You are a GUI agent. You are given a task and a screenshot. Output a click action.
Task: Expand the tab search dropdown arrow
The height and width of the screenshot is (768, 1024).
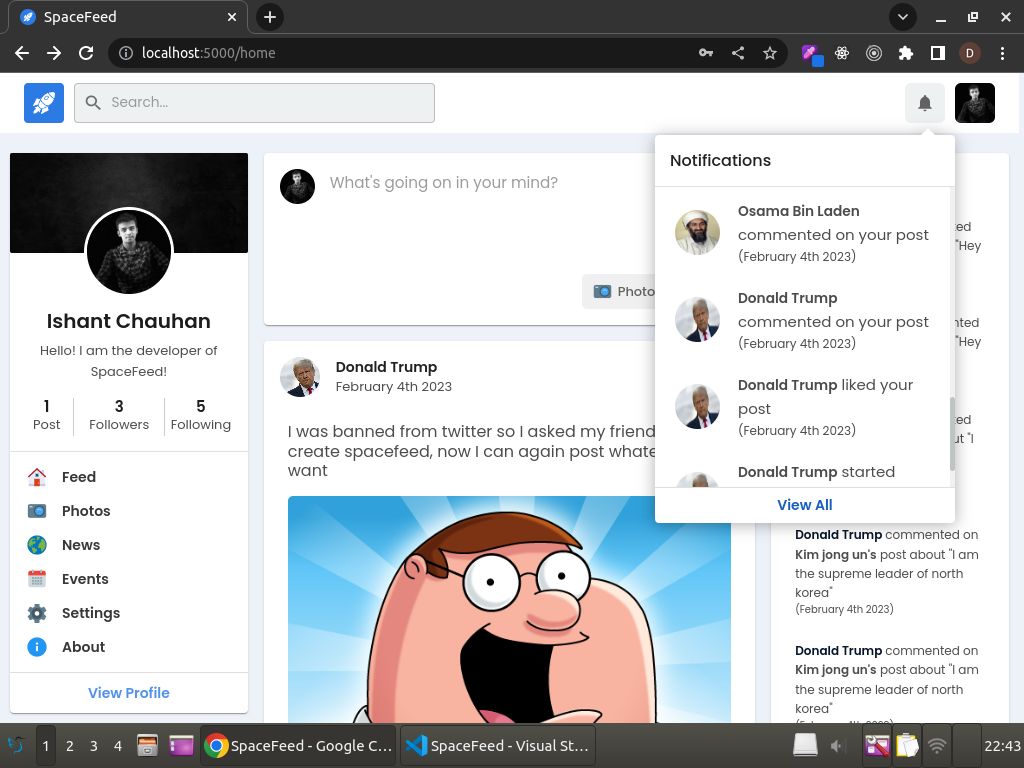[x=903, y=17]
